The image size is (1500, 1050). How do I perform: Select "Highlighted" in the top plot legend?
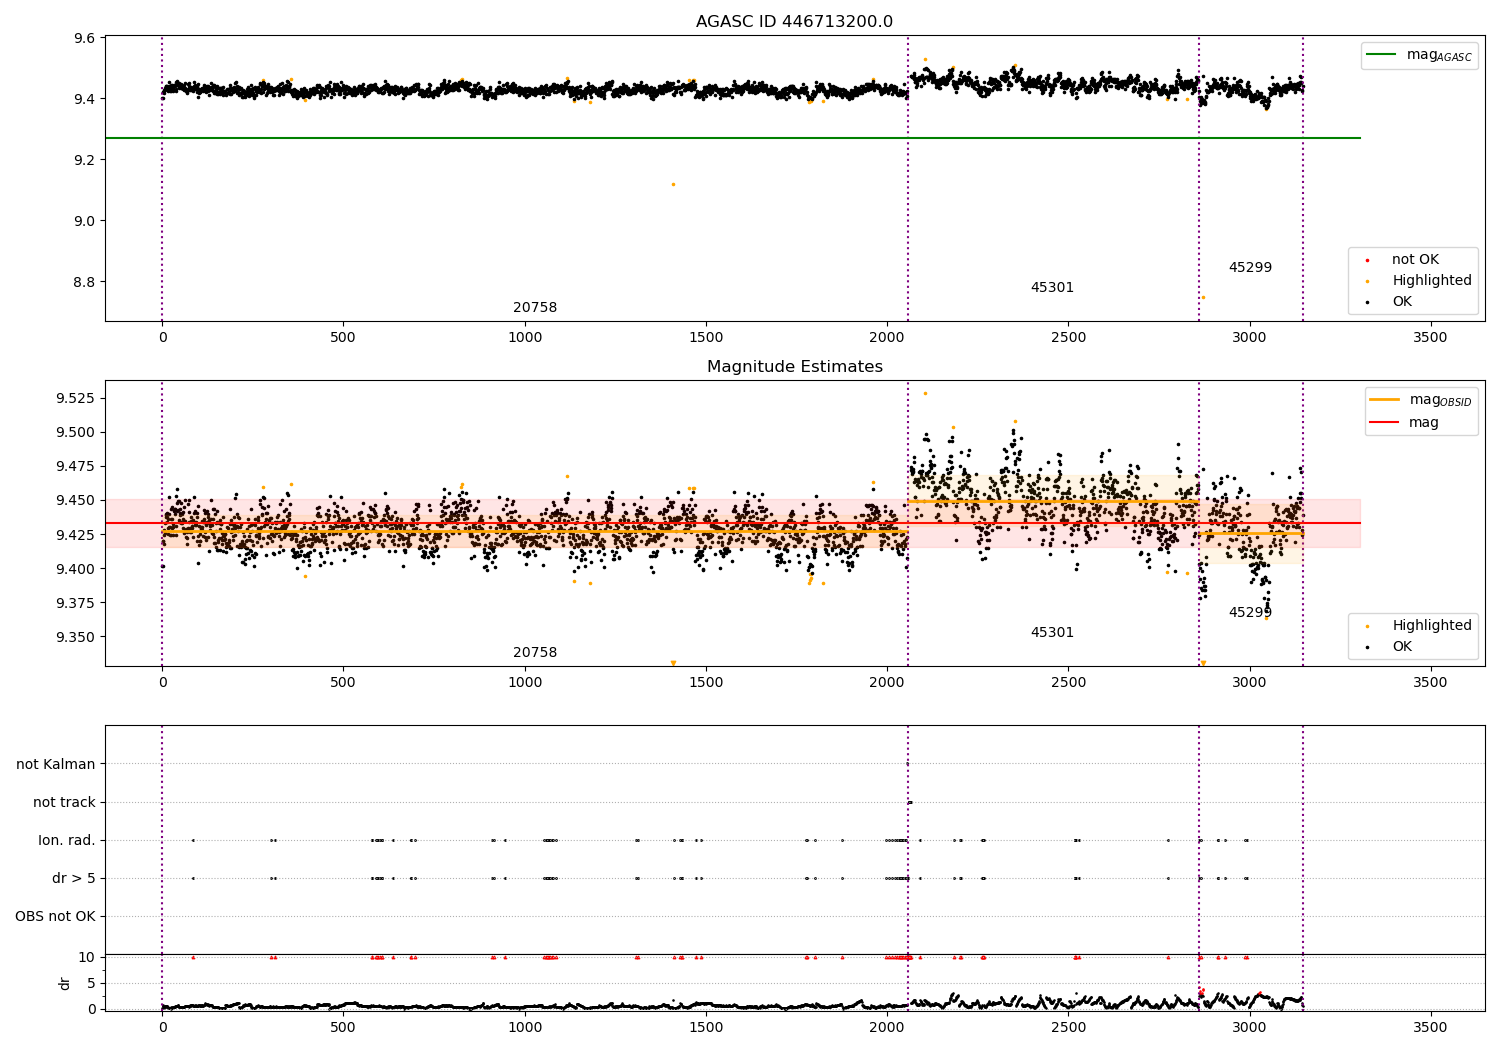1432,281
